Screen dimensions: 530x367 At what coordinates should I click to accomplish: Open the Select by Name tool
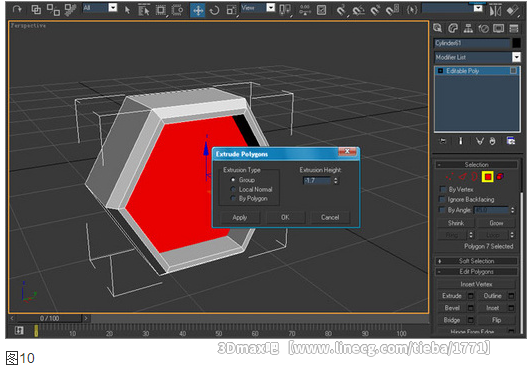click(x=144, y=10)
